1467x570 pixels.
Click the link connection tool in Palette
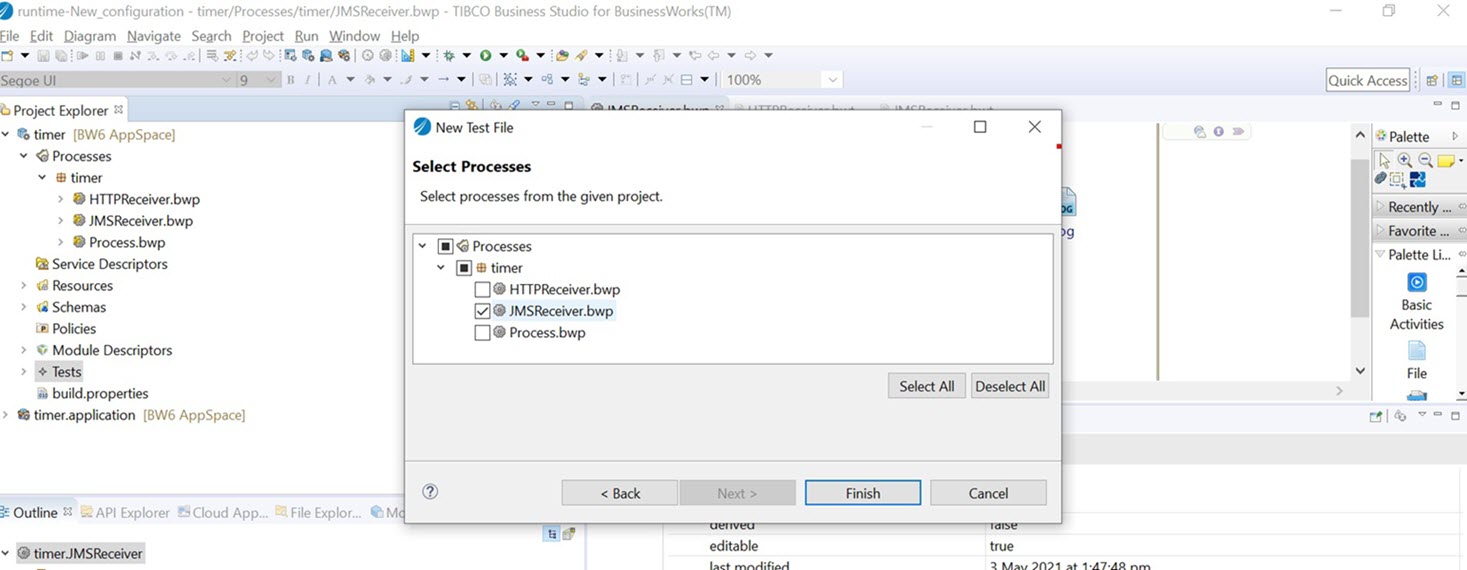coord(1381,179)
